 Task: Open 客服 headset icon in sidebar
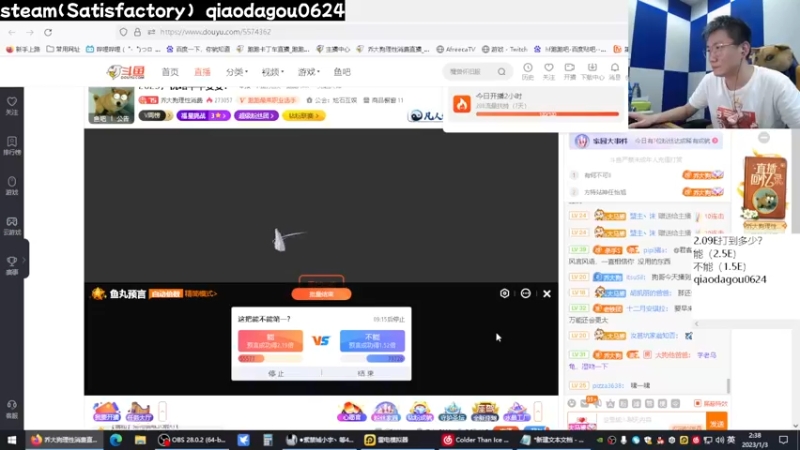coord(12,410)
